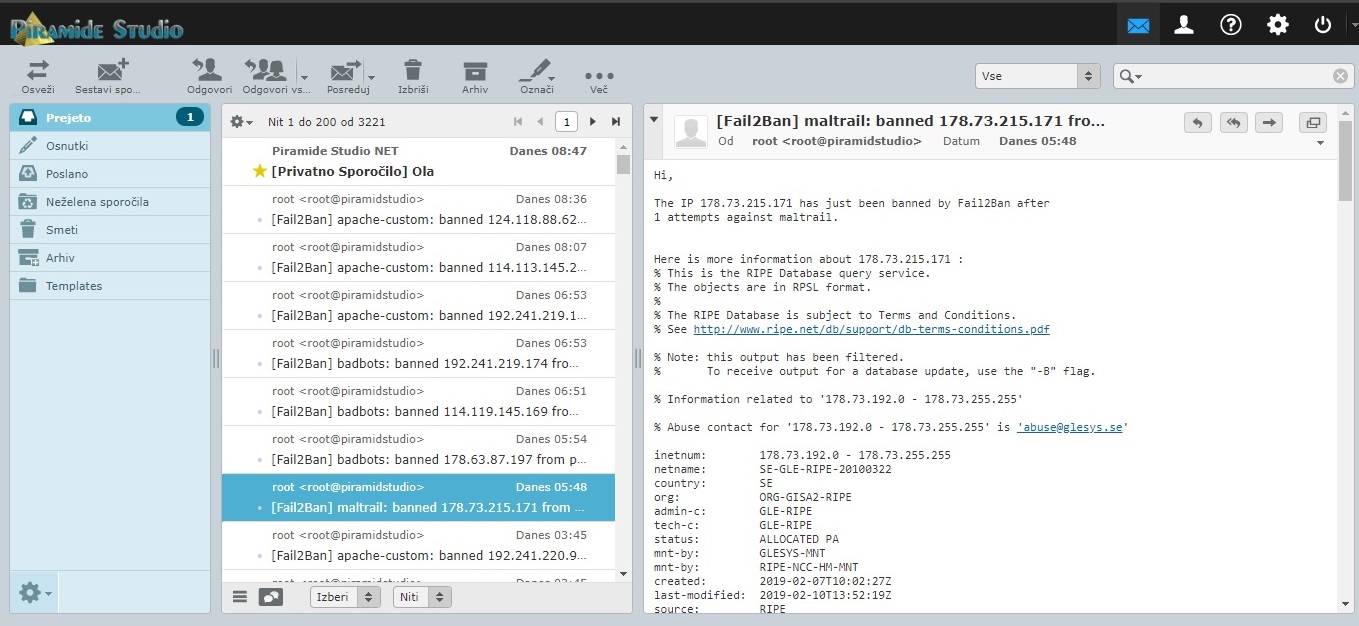The height and width of the screenshot is (626, 1359).
Task: Open the Izberi select dropdown
Action: (x=345, y=597)
